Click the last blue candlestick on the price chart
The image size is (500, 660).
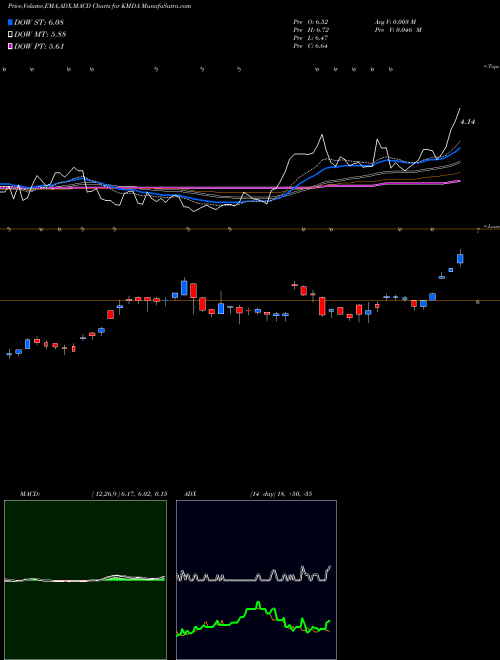tap(460, 258)
